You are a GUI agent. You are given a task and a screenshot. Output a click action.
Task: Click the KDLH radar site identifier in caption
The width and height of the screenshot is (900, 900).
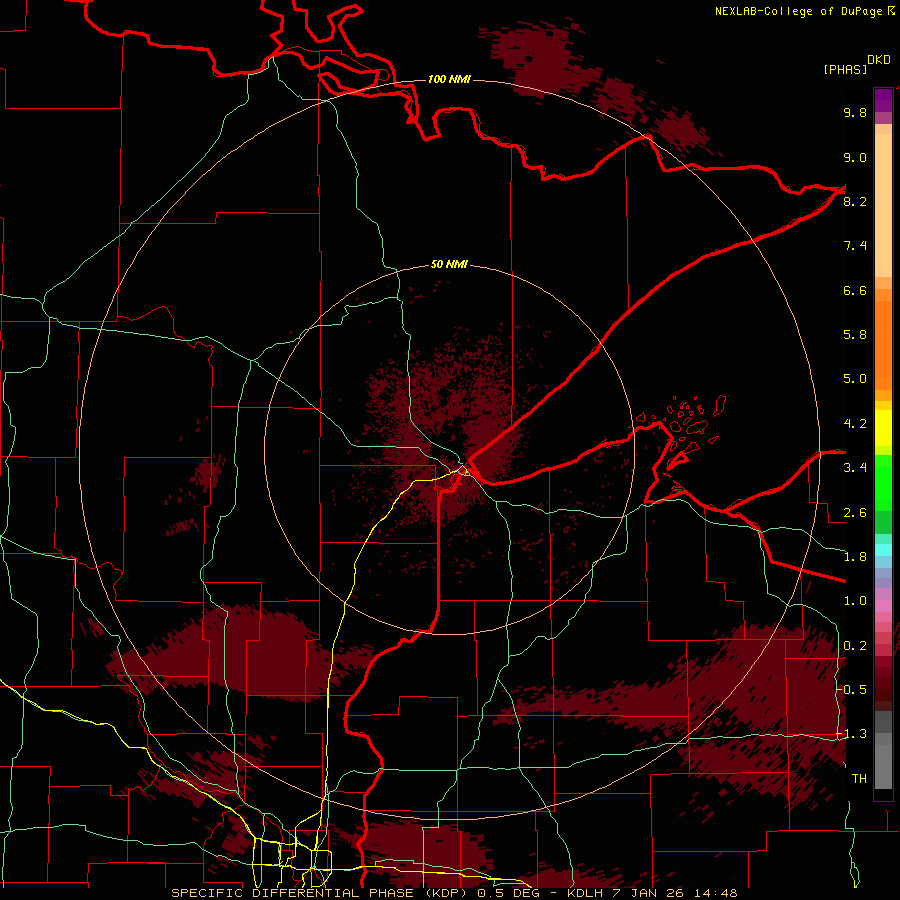coord(585,893)
